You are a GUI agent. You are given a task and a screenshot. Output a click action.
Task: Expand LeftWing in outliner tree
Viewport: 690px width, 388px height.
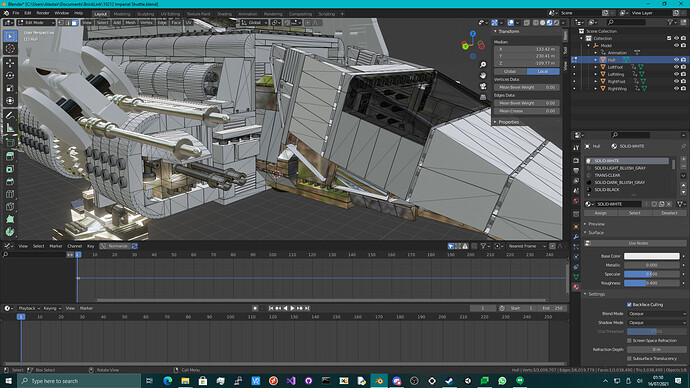(x=596, y=74)
